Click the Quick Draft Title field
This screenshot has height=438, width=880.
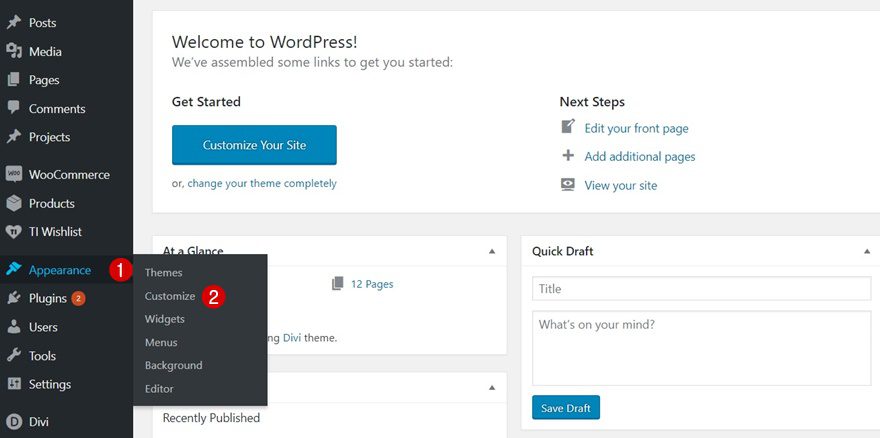pos(701,289)
